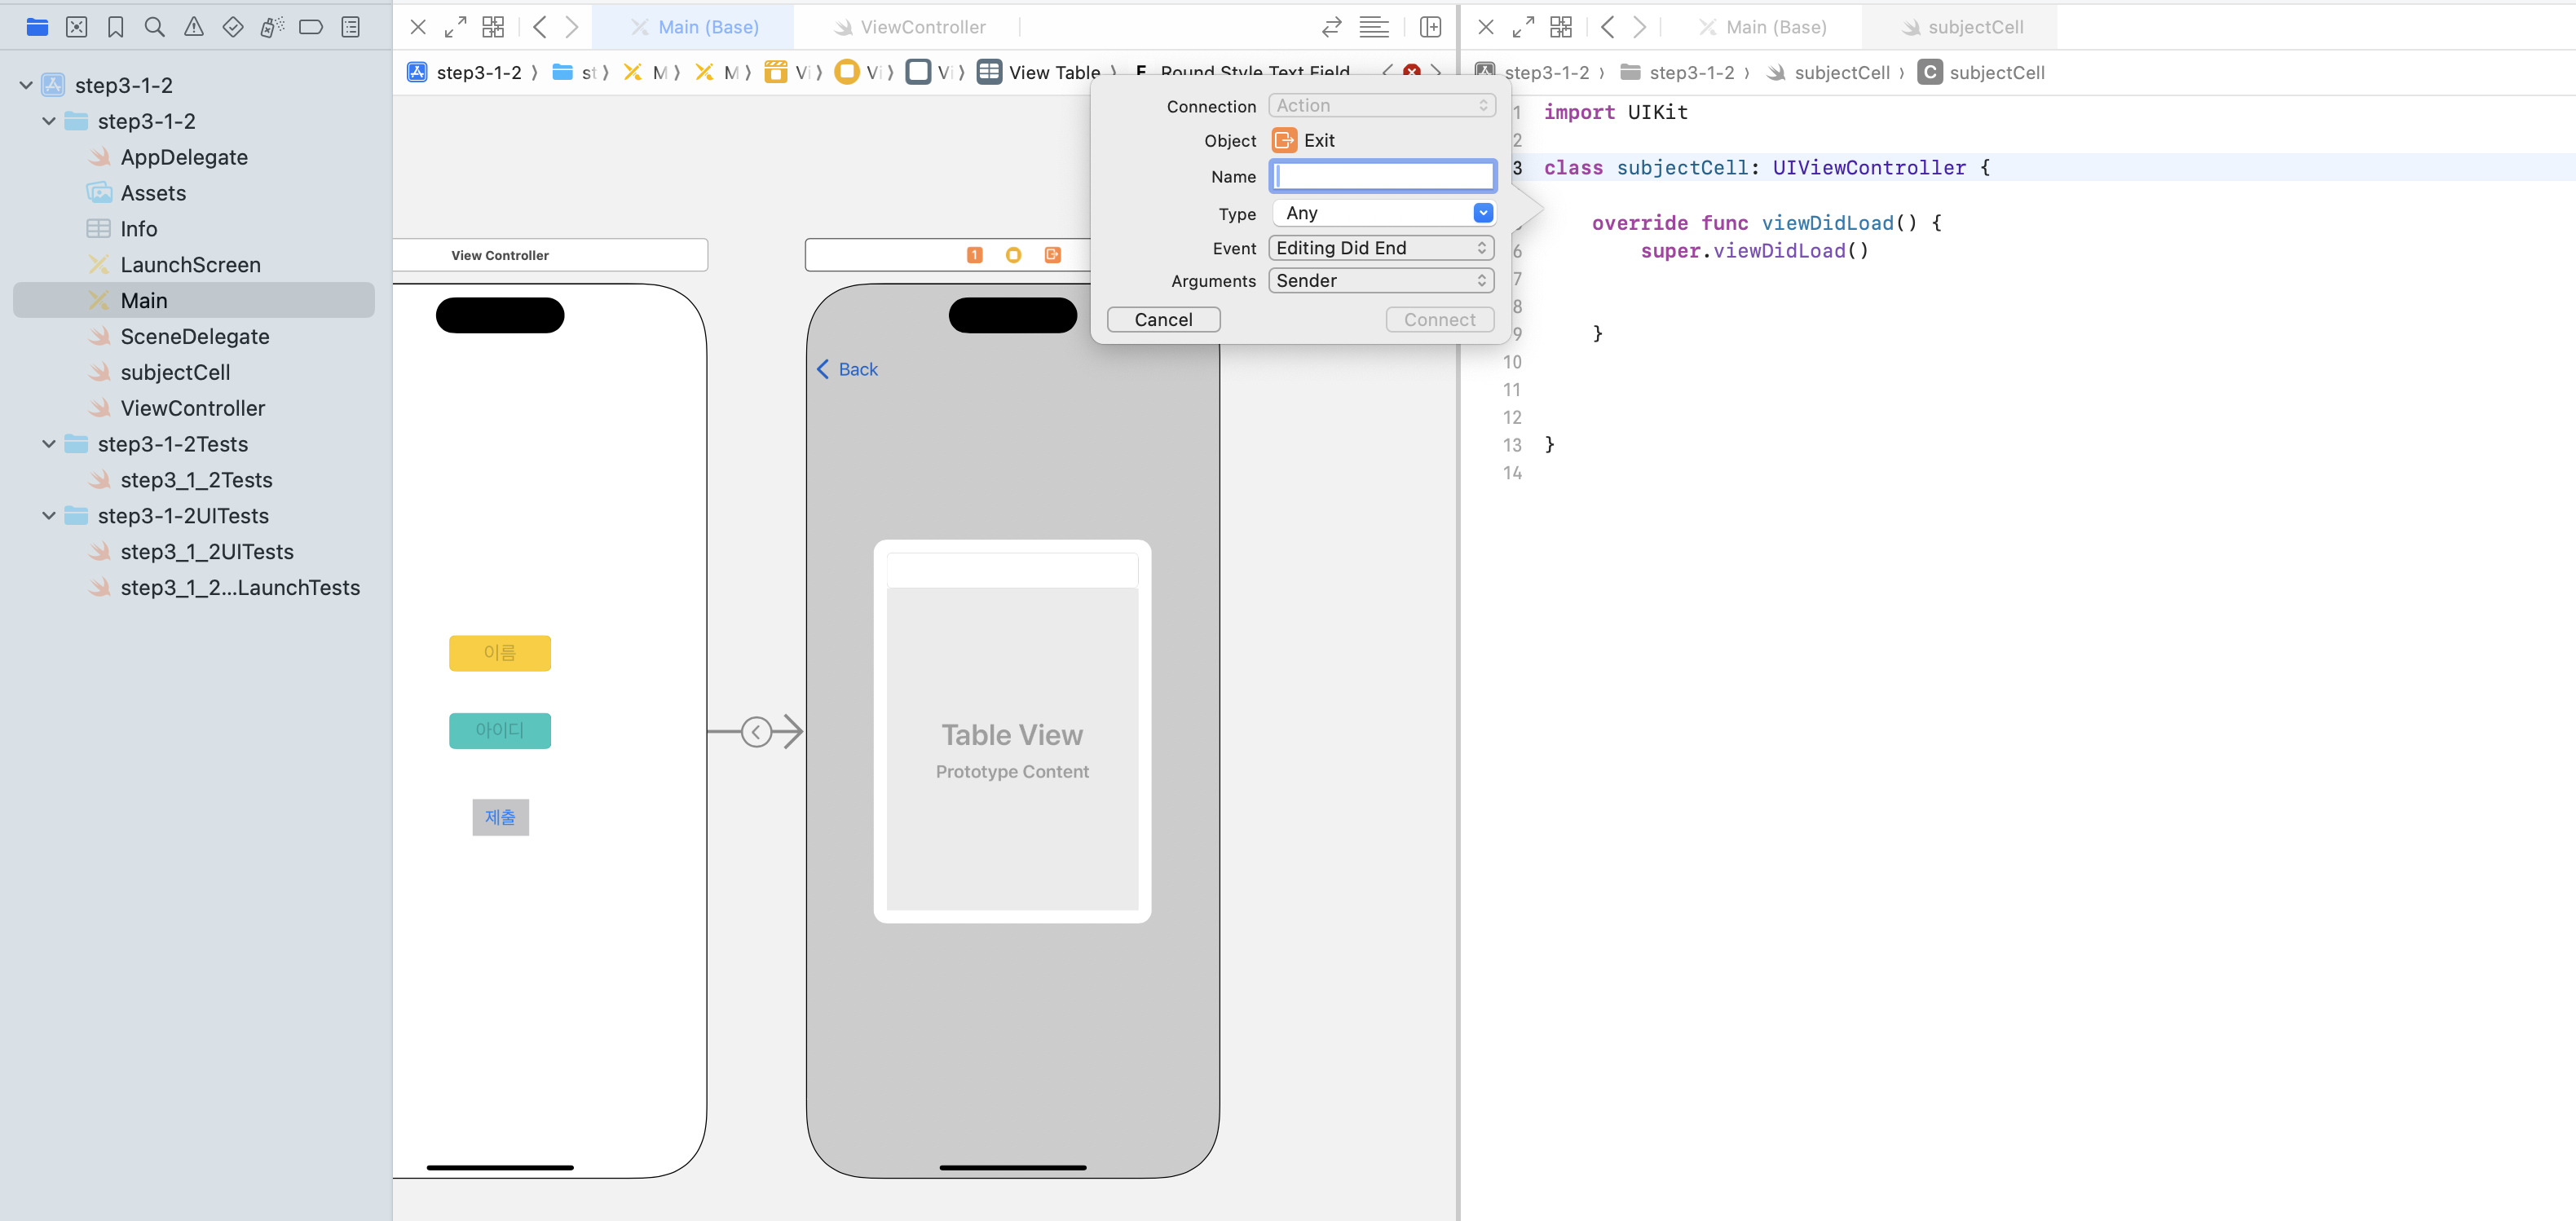Expand the right editor to full size
Viewport: 2576px width, 1221px height.
pyautogui.click(x=1523, y=27)
